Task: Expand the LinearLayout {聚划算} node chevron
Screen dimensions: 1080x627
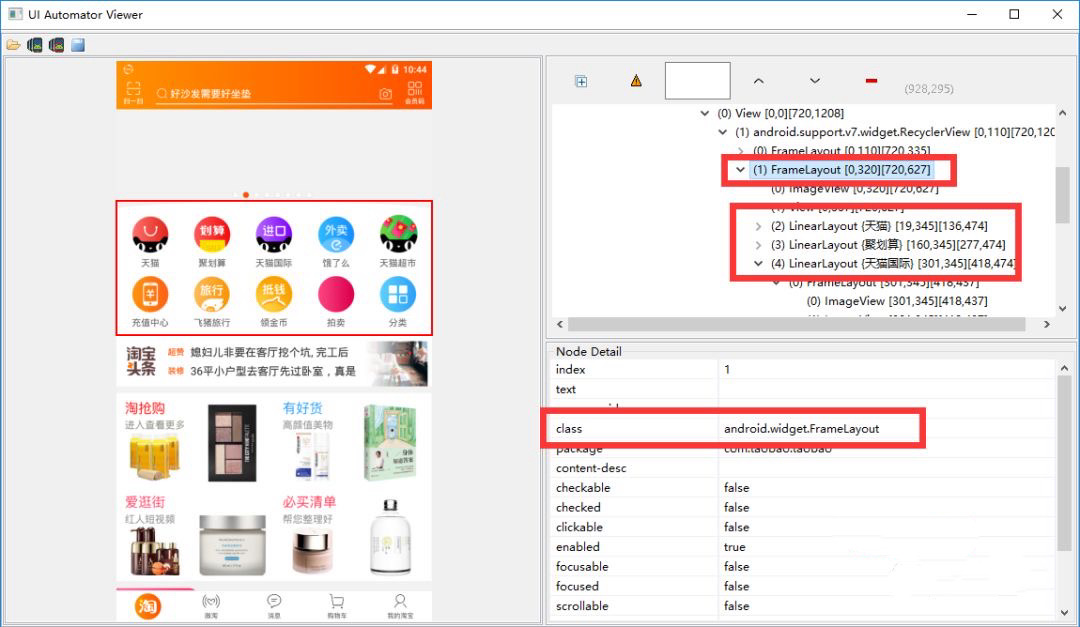Action: coord(758,245)
